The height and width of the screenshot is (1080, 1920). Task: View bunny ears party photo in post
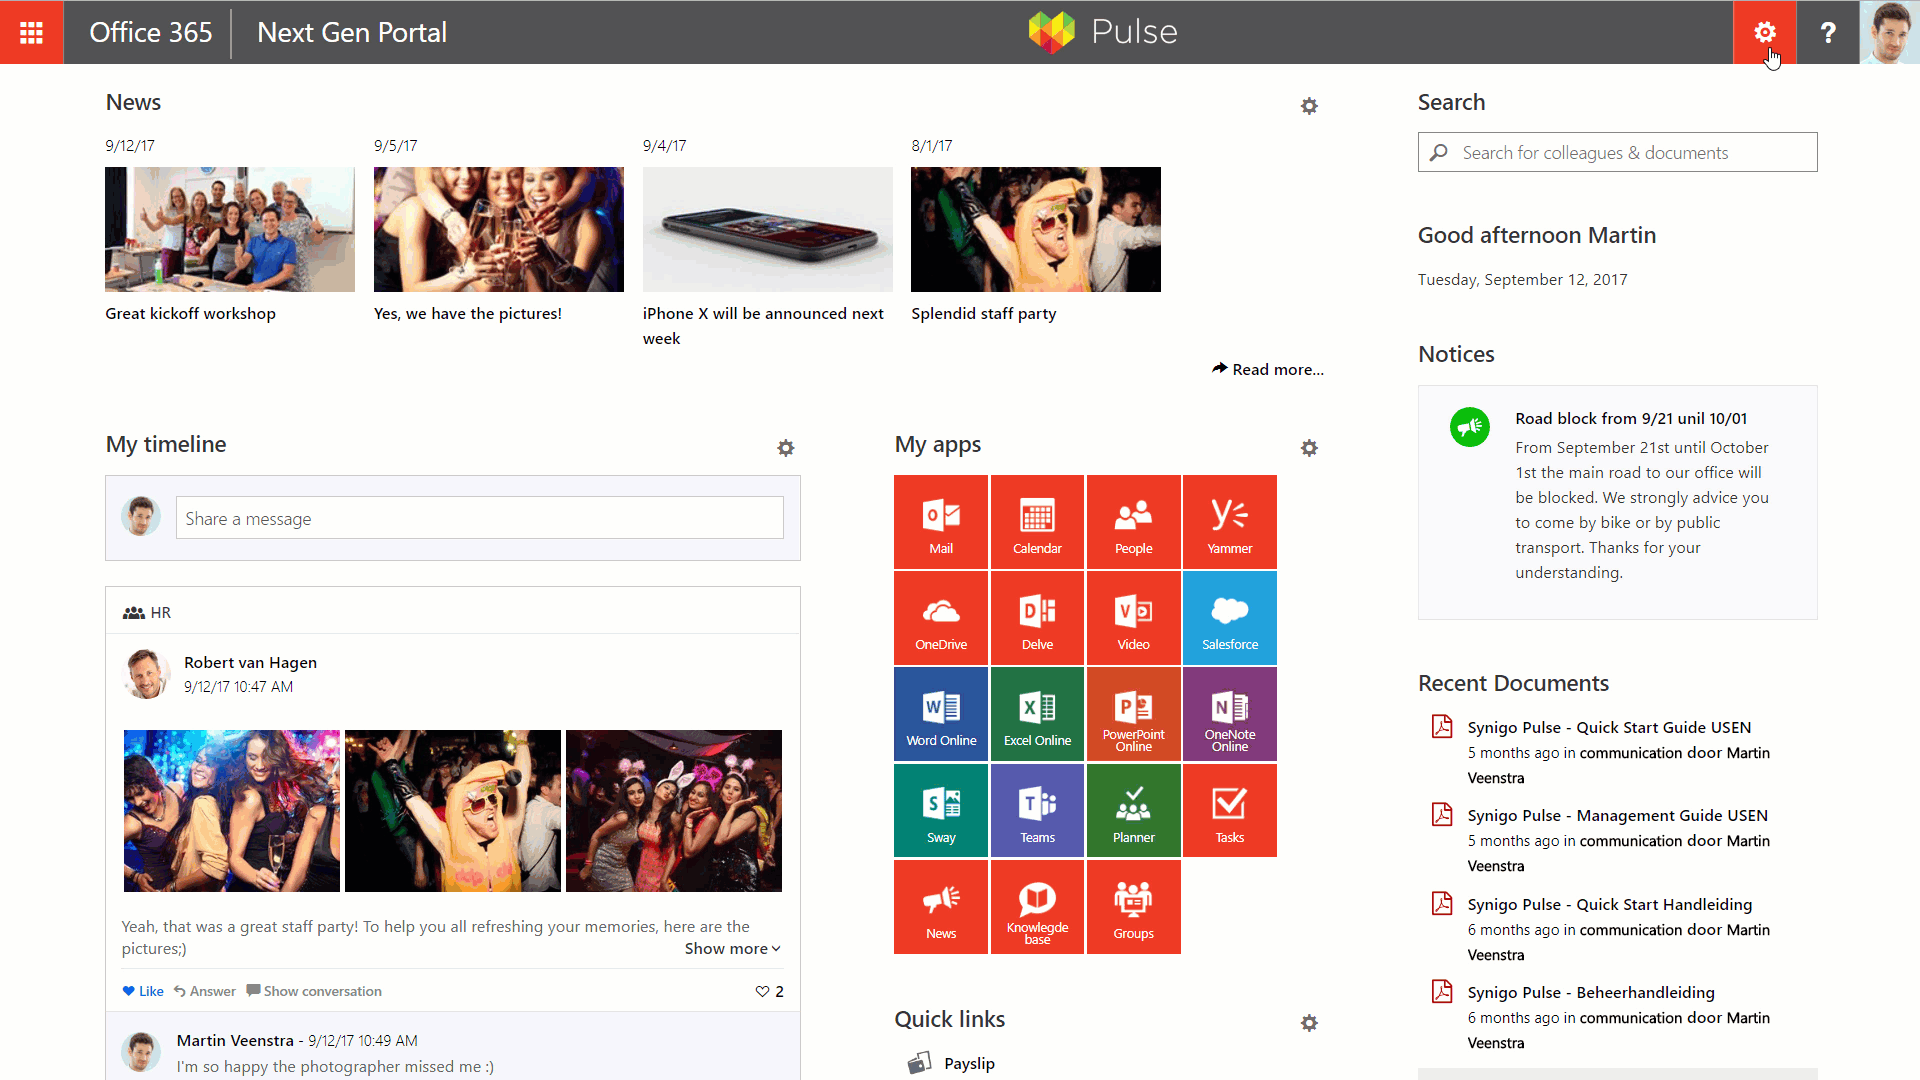(x=674, y=811)
